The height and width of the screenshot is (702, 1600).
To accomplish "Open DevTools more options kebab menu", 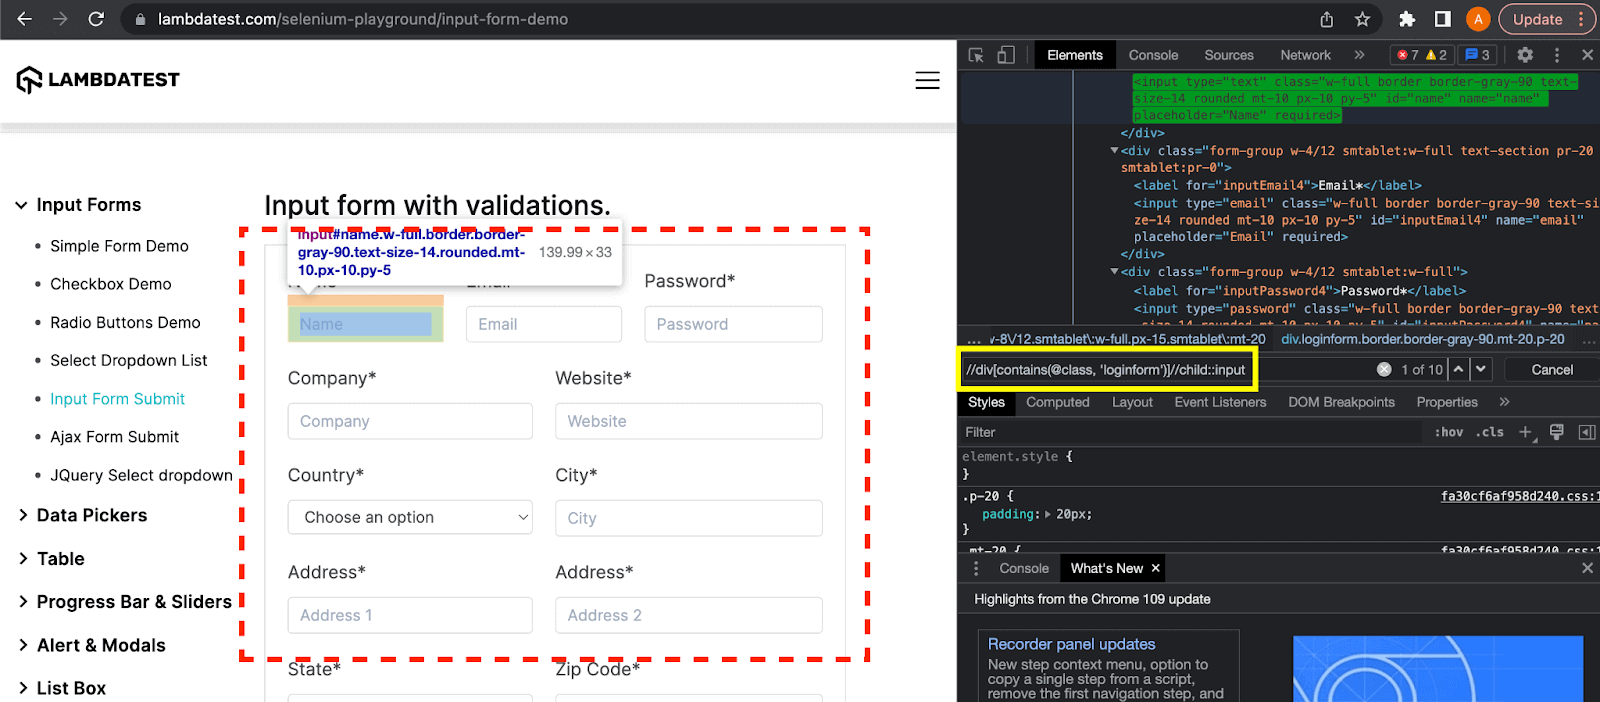I will [x=1556, y=55].
